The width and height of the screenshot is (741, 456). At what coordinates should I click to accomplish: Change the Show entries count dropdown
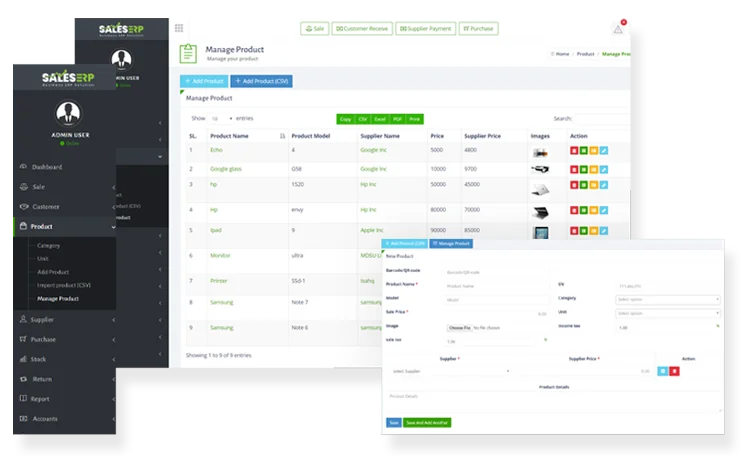(x=217, y=118)
